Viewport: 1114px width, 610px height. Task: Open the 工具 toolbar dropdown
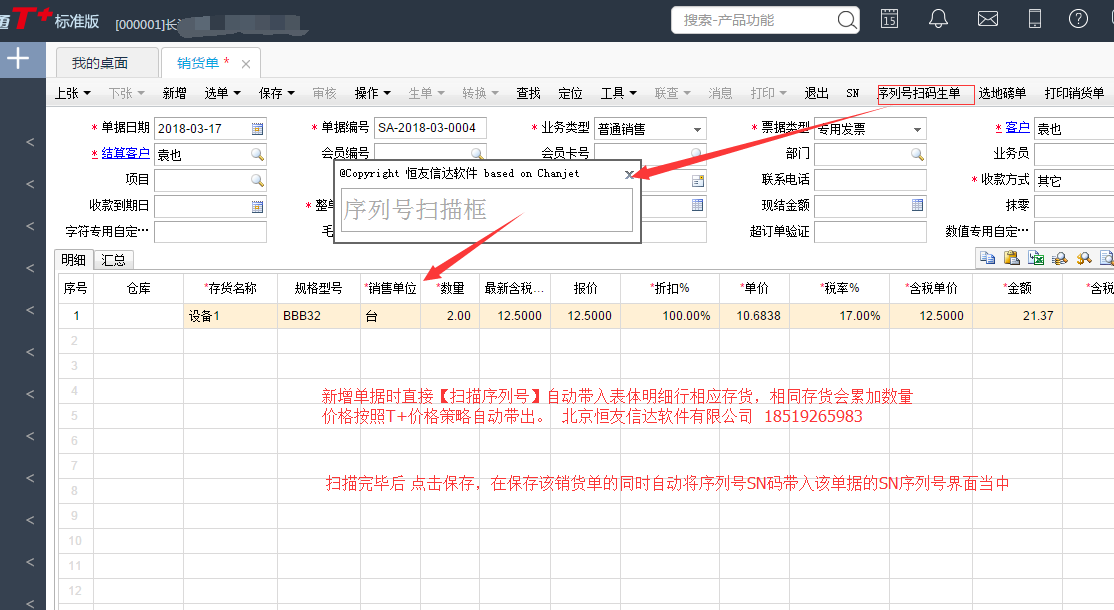tap(618, 93)
